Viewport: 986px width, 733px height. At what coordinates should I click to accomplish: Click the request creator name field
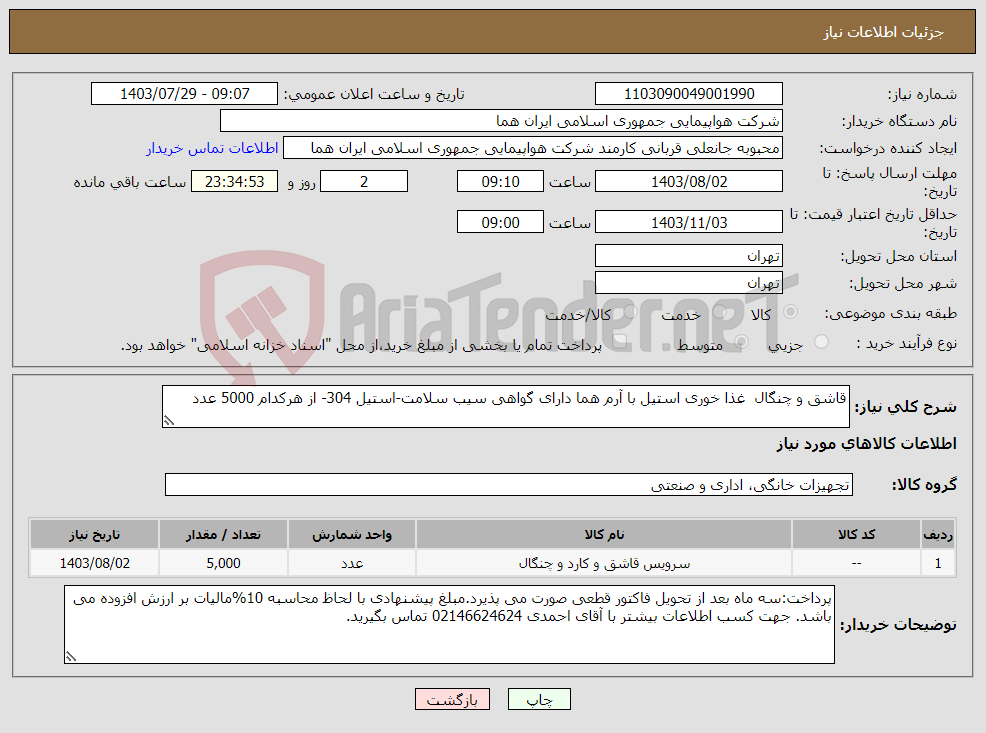[533, 148]
